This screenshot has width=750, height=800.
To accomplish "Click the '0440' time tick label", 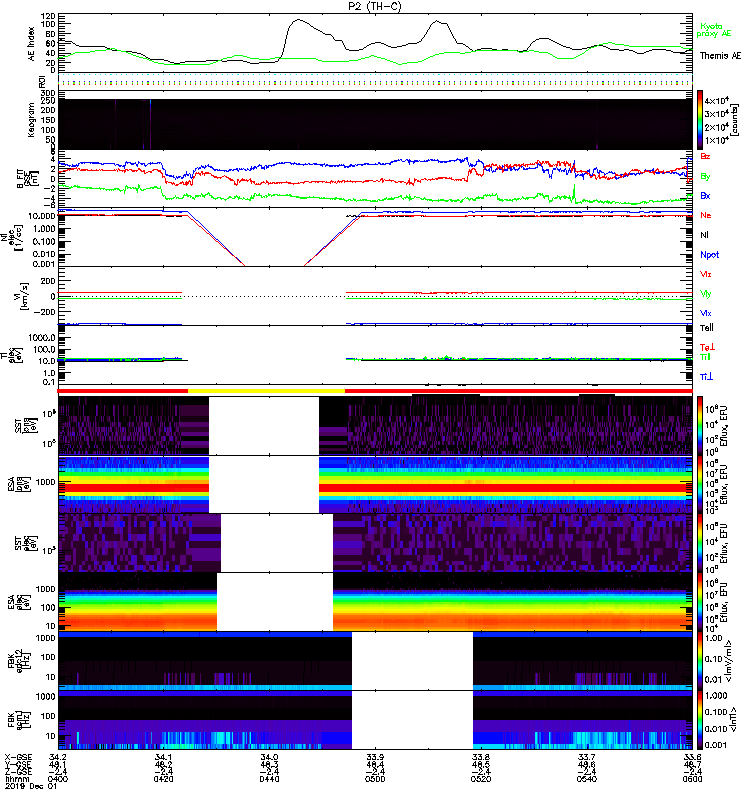I will pyautogui.click(x=269, y=779).
